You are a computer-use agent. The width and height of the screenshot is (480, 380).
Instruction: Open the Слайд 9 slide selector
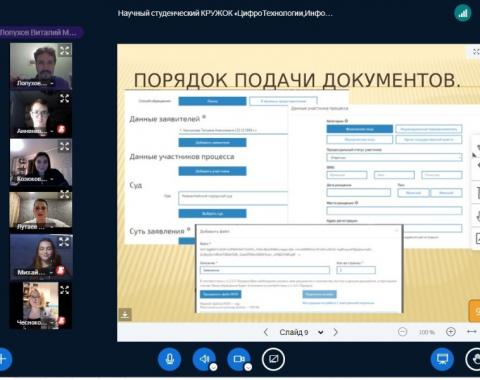(x=301, y=332)
